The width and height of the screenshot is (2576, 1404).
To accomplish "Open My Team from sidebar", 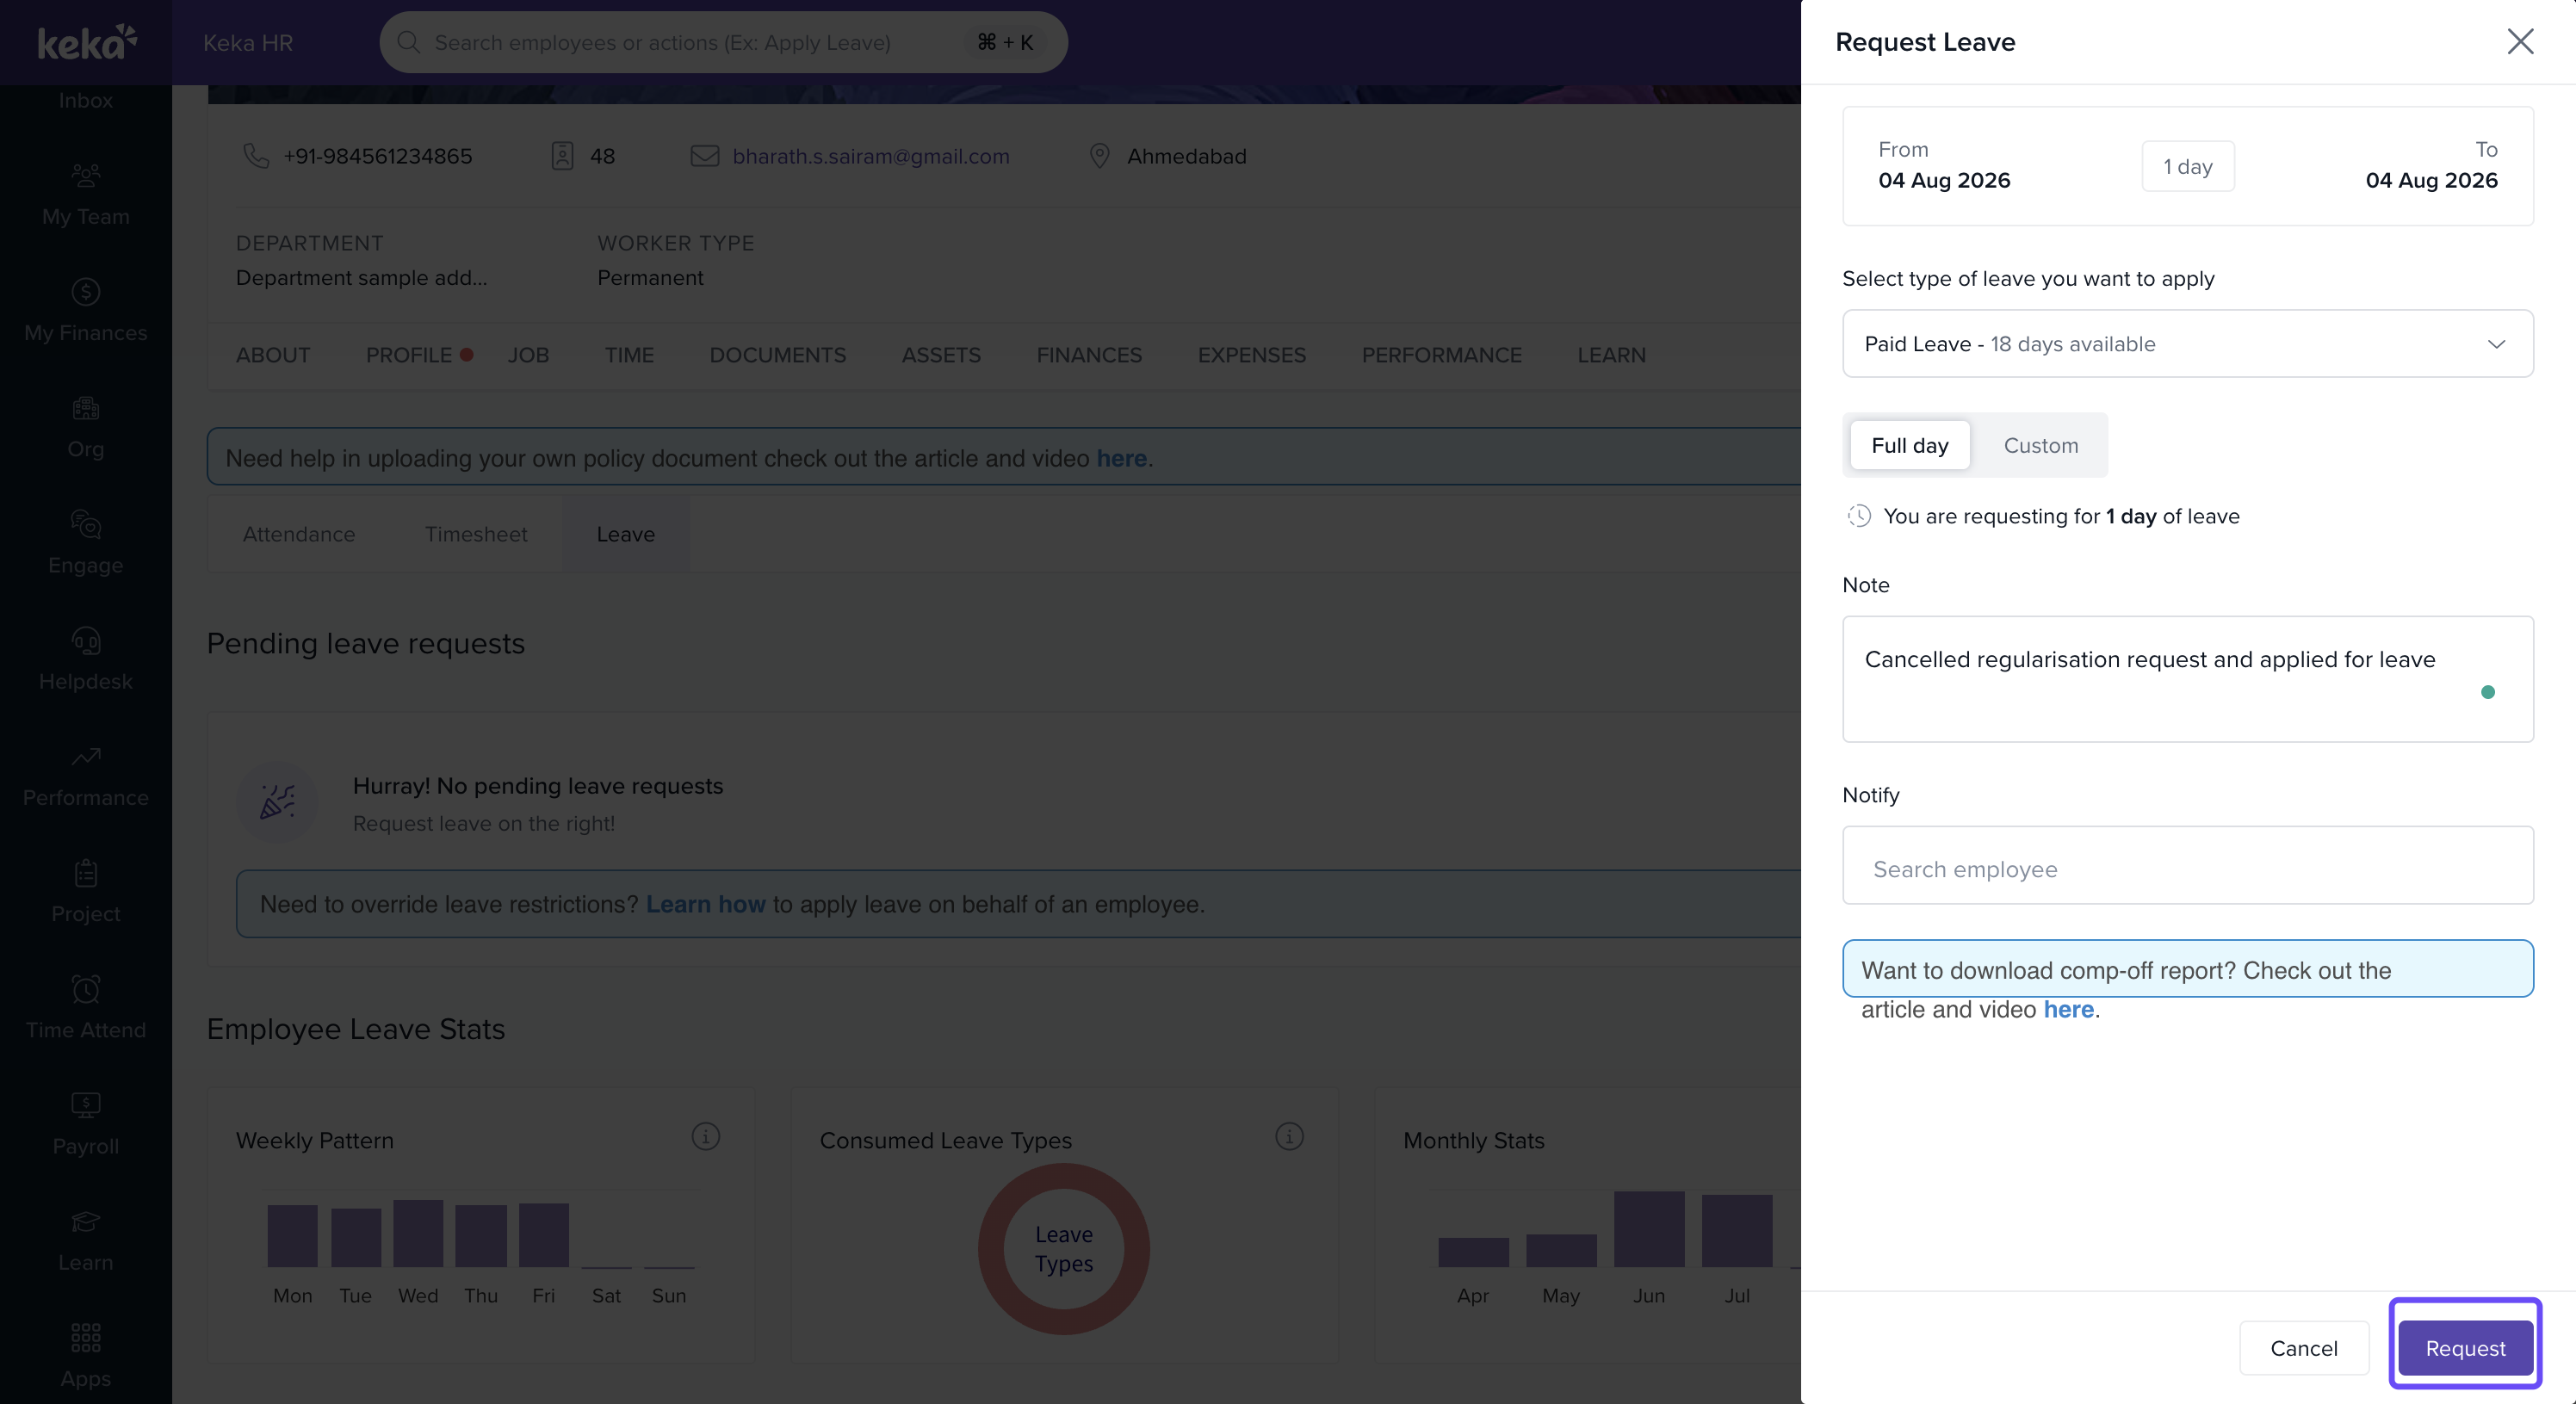I will [86, 195].
